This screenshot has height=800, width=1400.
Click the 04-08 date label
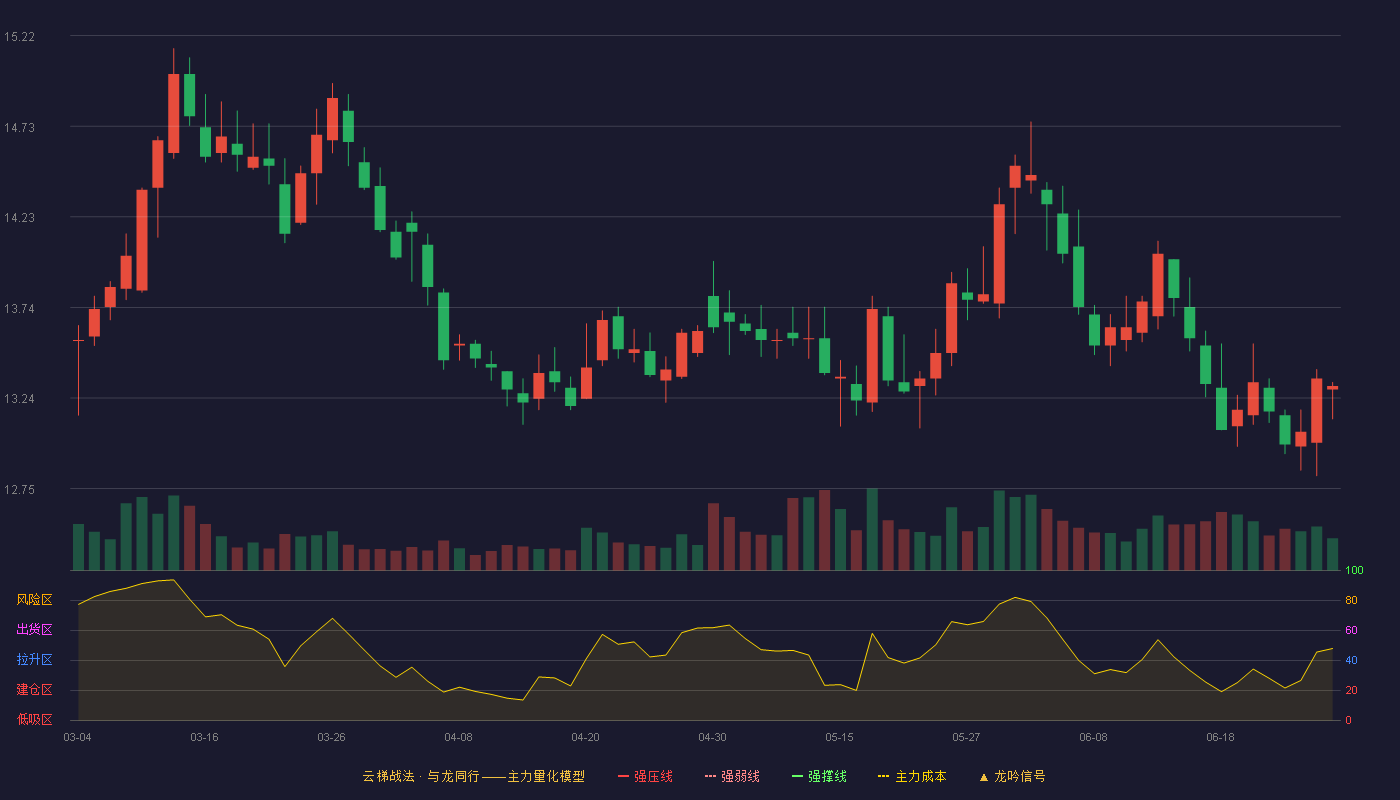458,737
